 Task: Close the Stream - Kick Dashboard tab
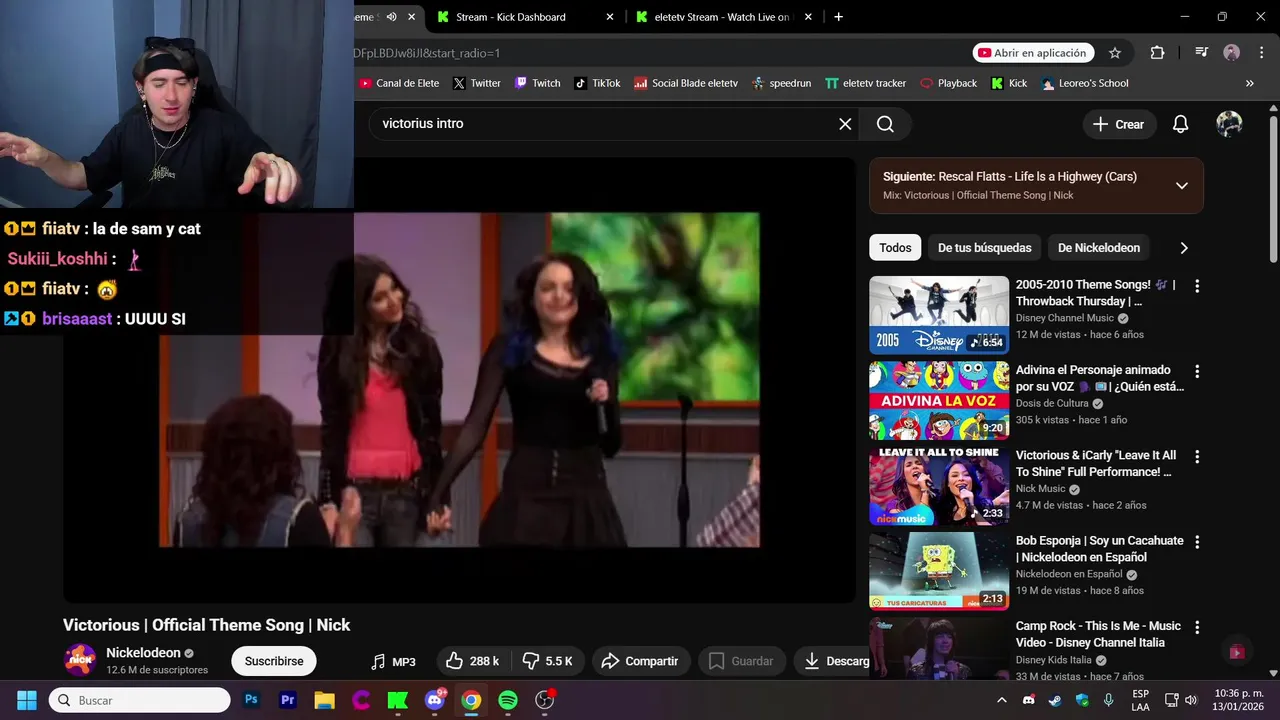[x=610, y=17]
